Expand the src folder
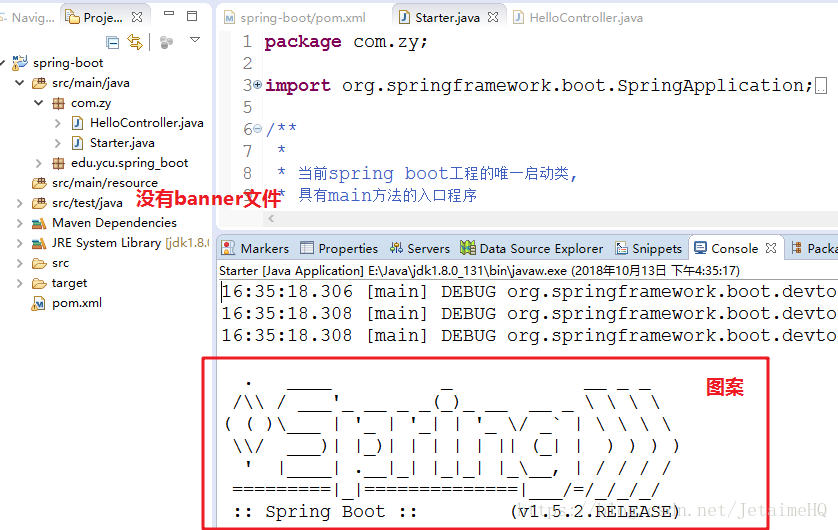 [x=20, y=263]
